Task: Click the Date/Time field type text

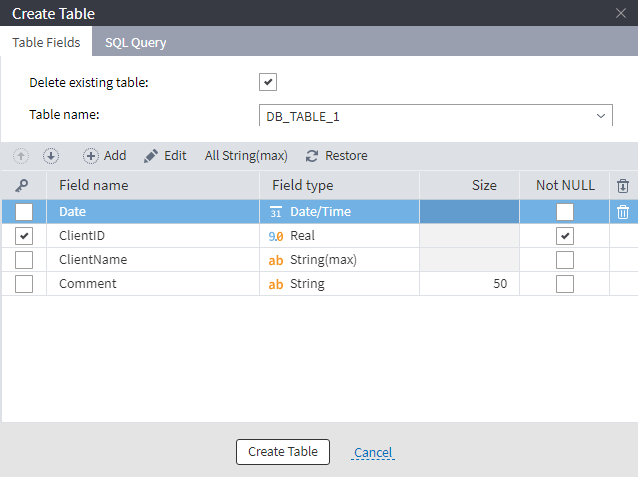Action: point(320,212)
